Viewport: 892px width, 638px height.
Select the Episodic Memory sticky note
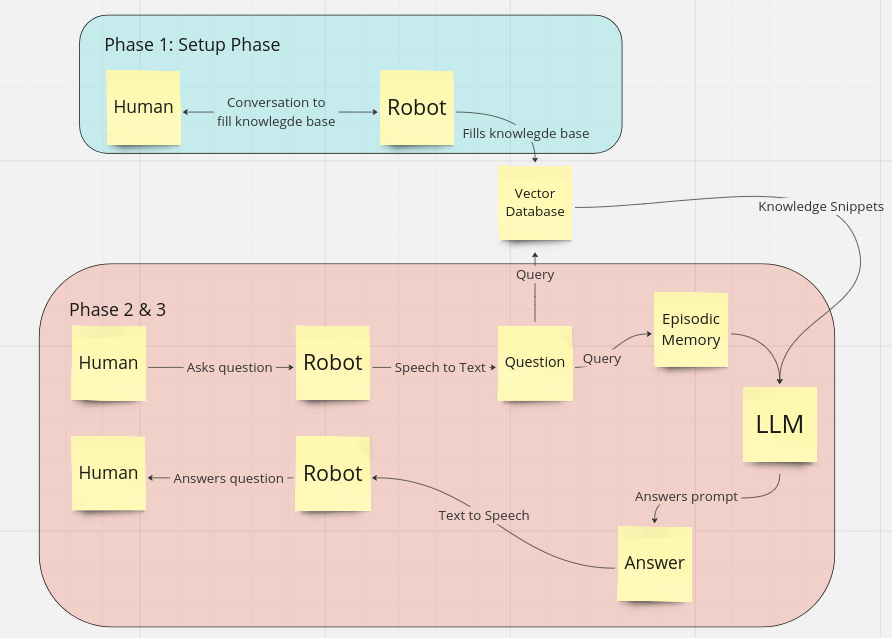690,331
